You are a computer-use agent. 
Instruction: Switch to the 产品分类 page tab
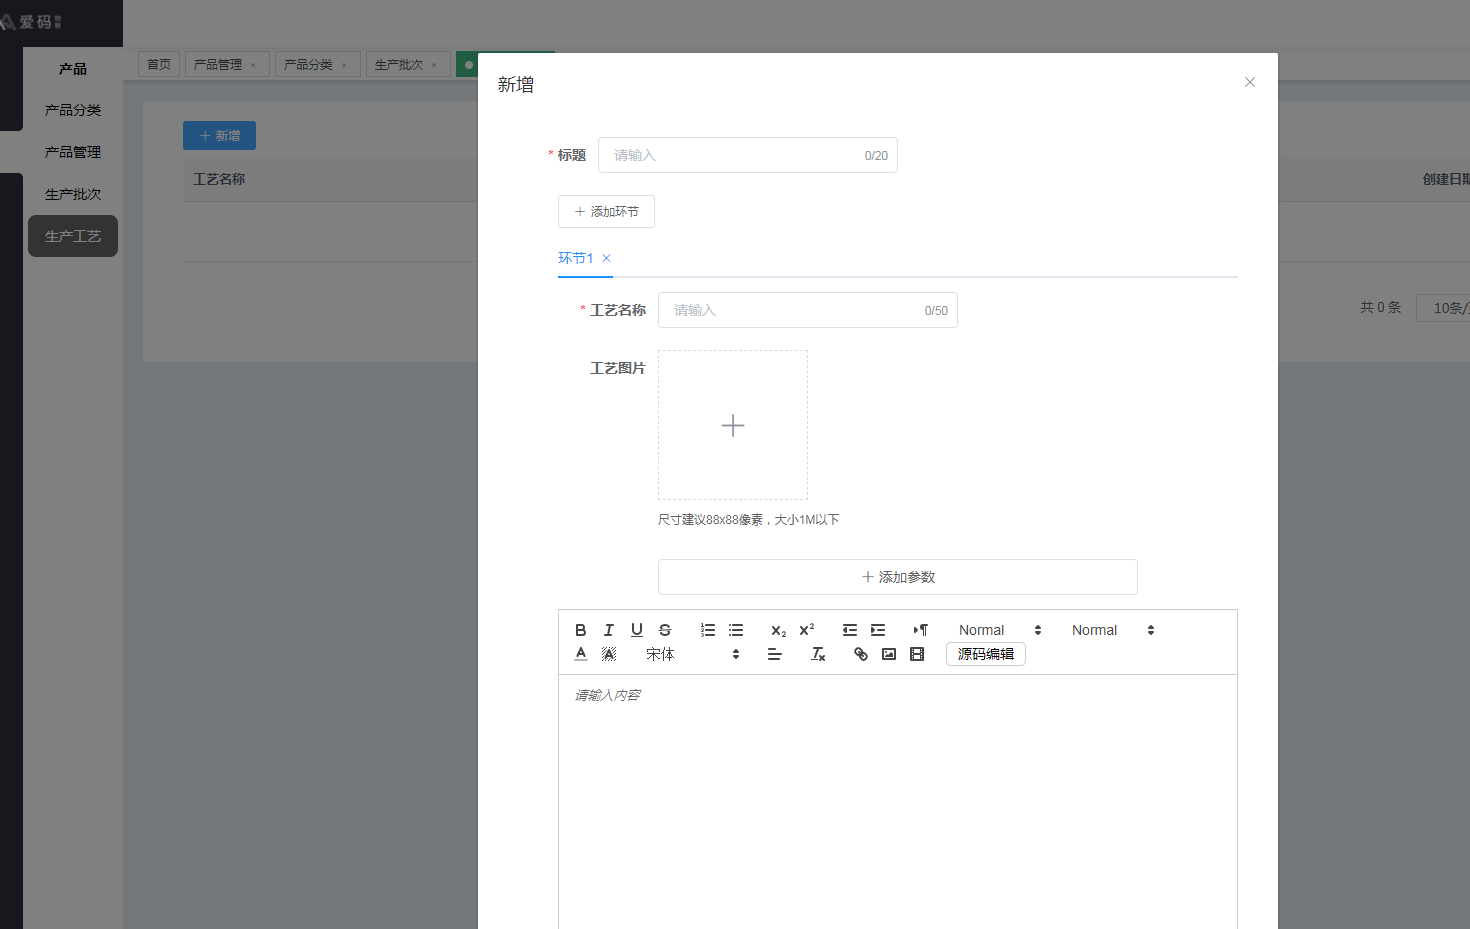tap(308, 64)
